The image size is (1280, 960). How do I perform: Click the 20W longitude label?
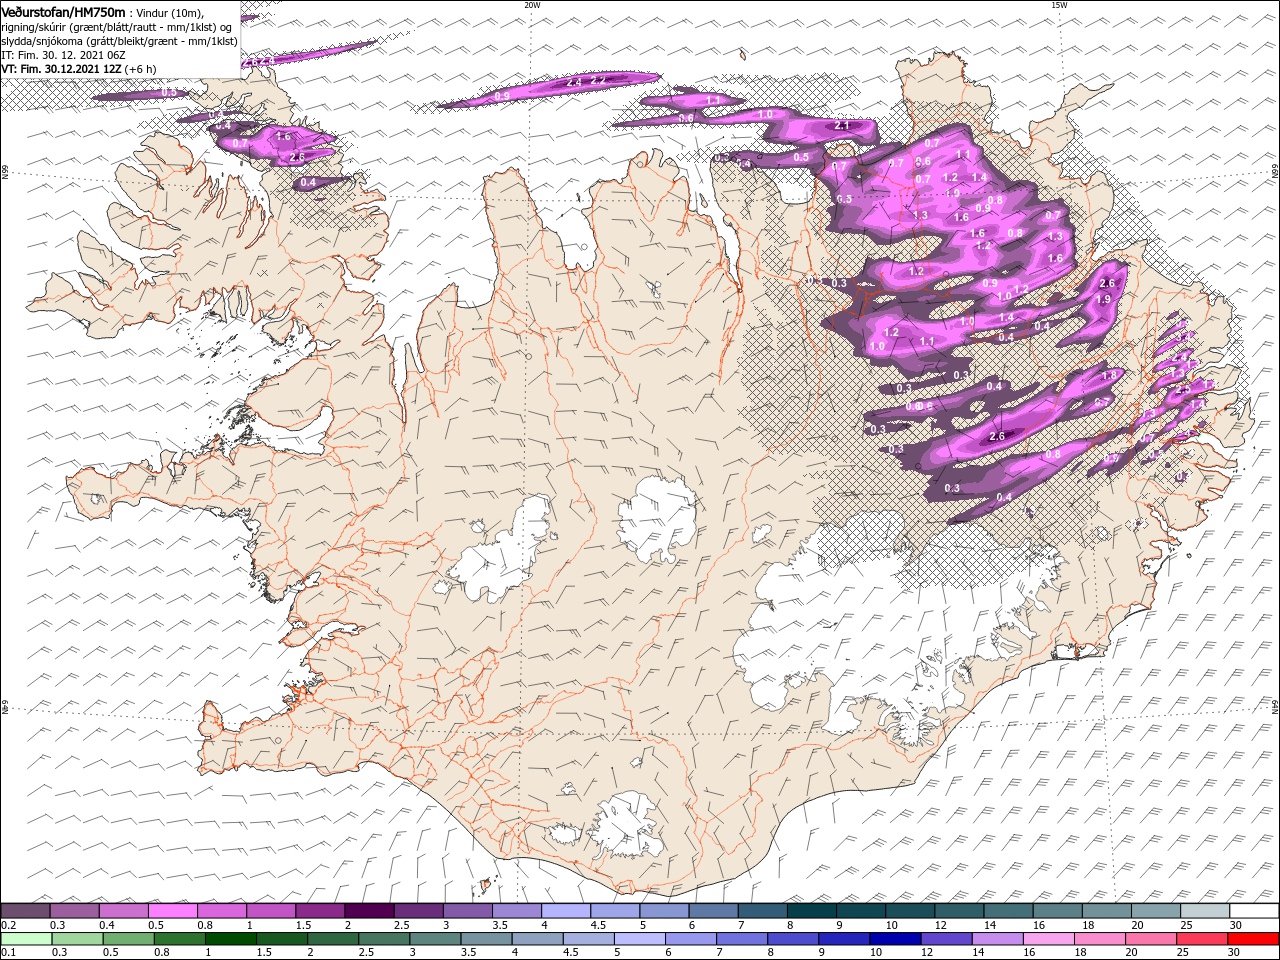[532, 5]
